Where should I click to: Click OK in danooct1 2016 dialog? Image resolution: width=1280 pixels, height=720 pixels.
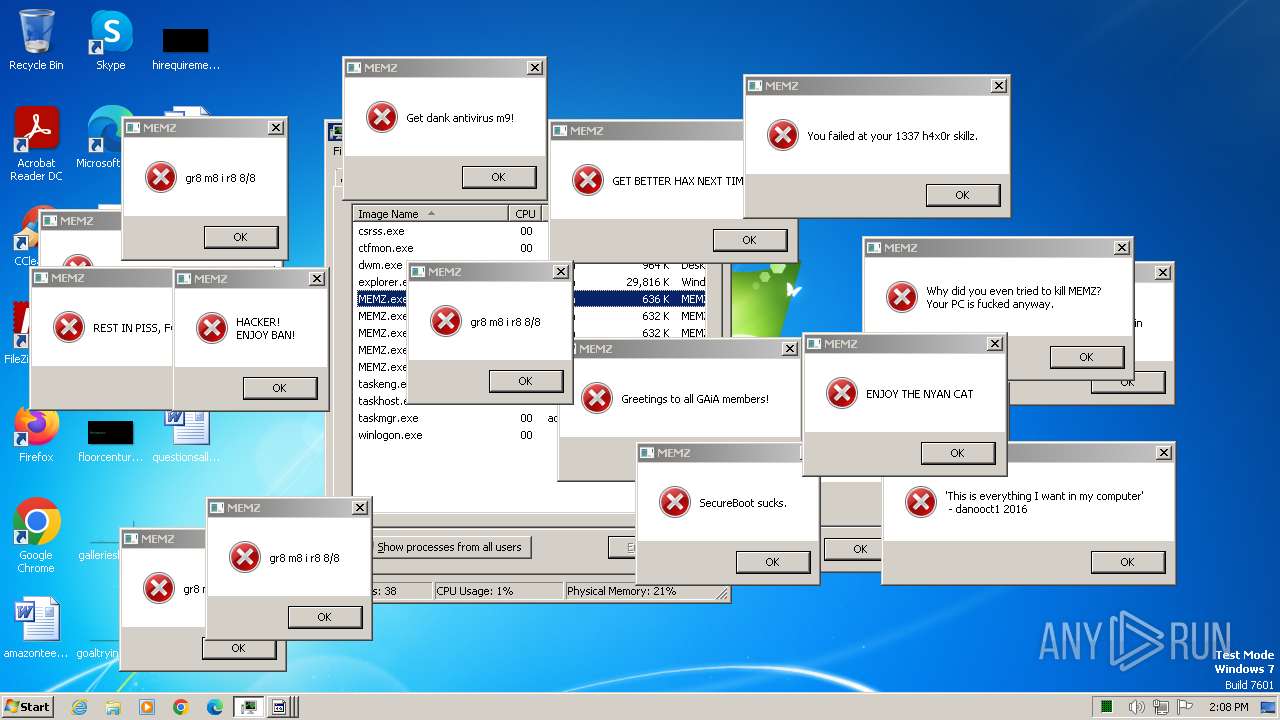(1128, 562)
